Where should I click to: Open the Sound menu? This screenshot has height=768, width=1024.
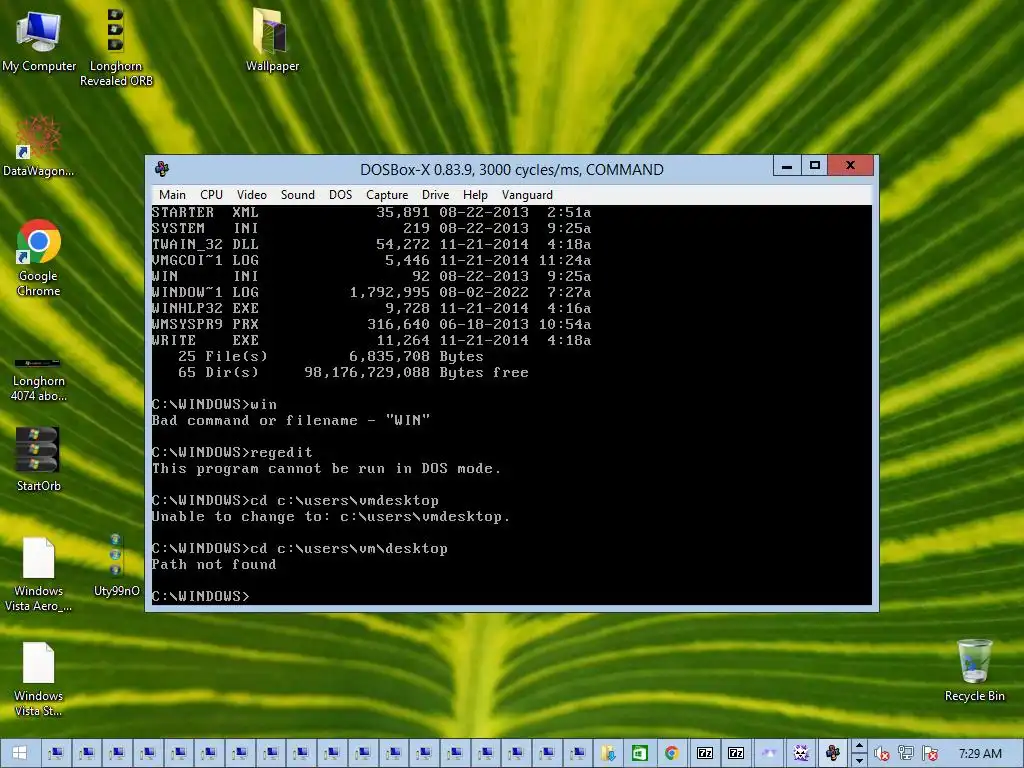(x=298, y=195)
